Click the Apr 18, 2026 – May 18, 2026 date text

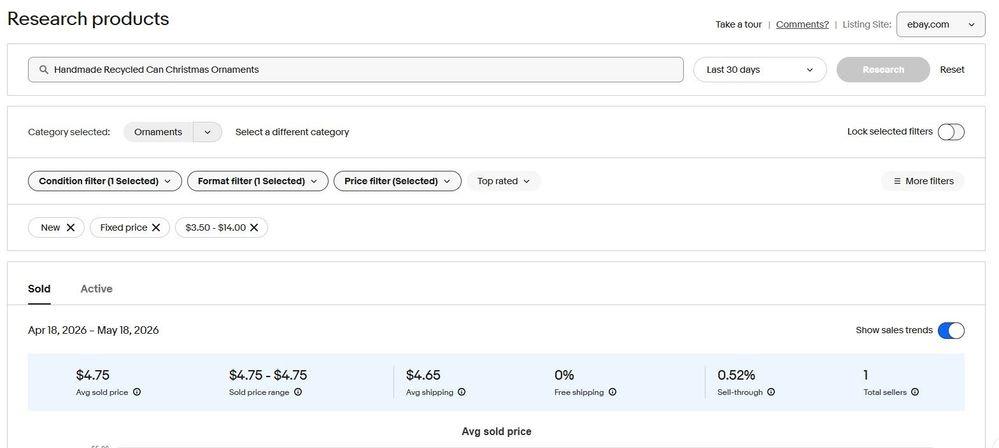coord(94,330)
